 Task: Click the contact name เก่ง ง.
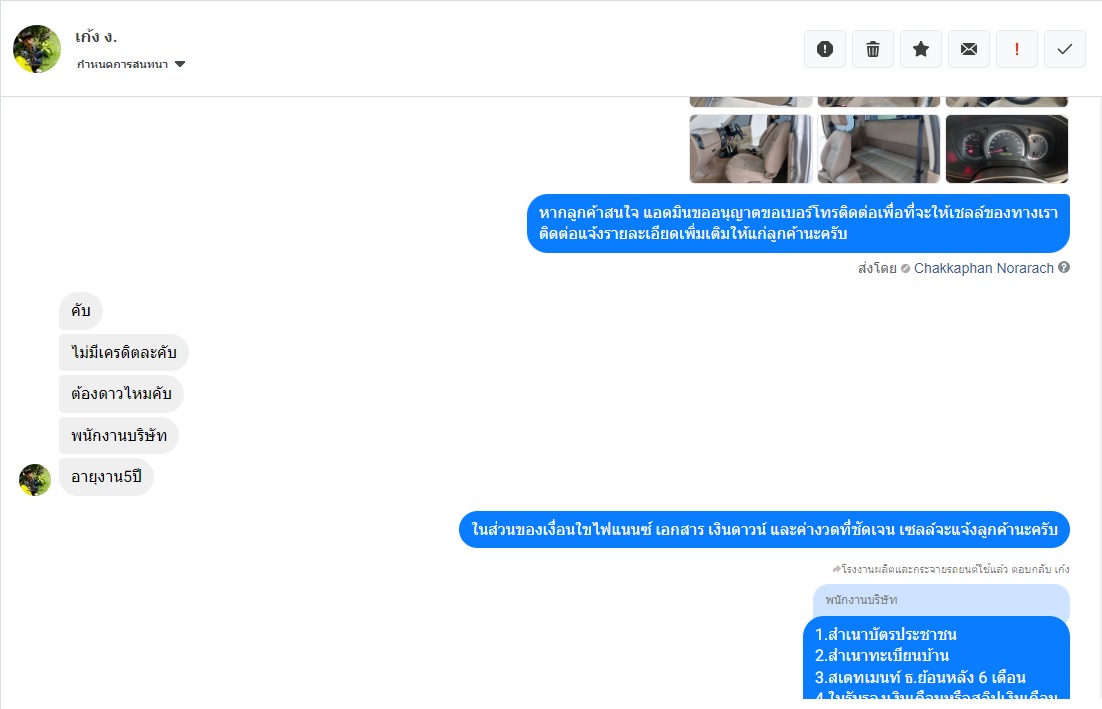[x=96, y=37]
